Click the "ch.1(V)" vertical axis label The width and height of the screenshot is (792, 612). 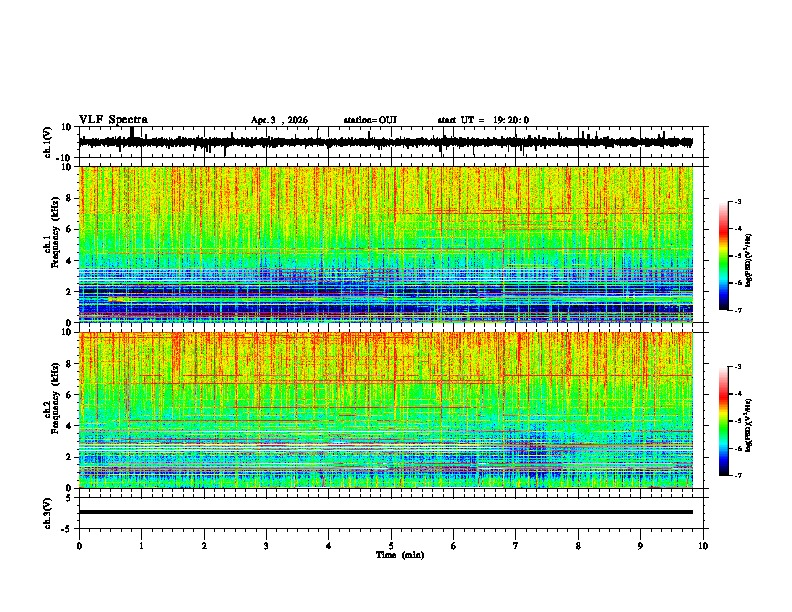pos(48,142)
